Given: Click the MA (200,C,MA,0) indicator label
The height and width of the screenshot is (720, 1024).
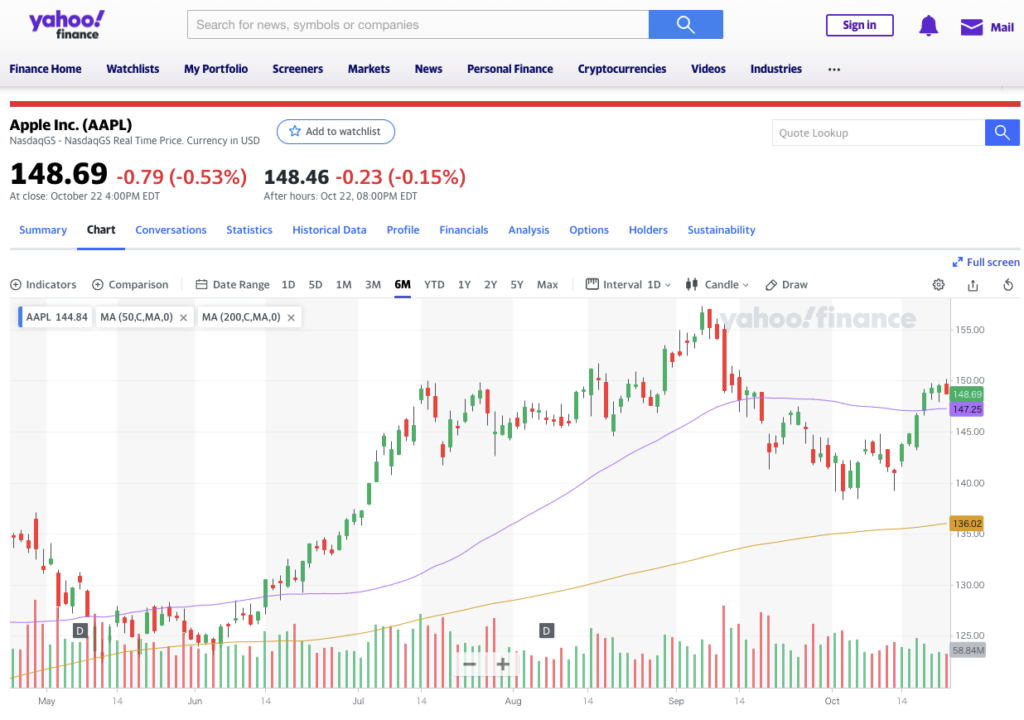Looking at the screenshot, I should click(241, 318).
